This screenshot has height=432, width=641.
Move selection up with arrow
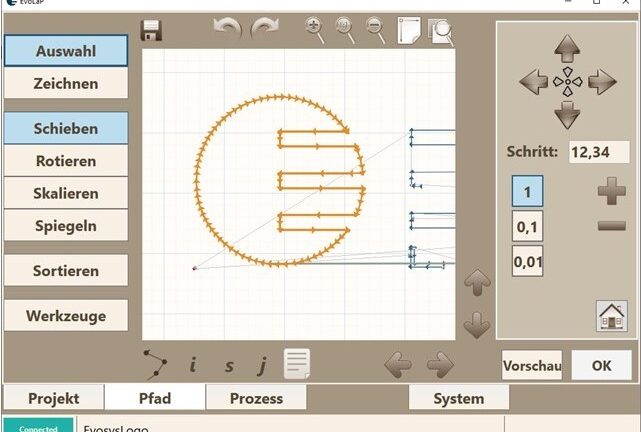point(567,48)
